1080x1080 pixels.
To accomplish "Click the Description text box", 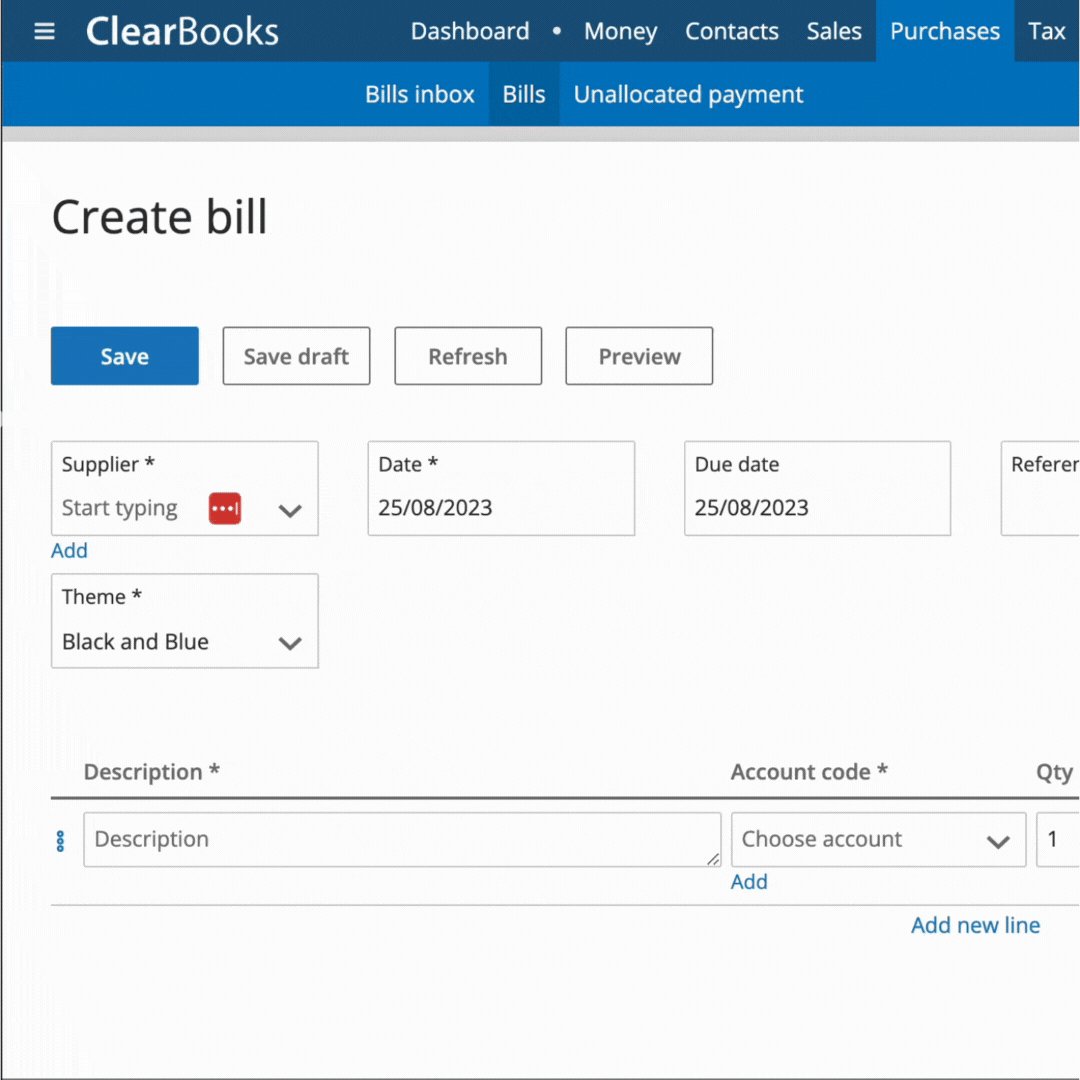I will (402, 839).
